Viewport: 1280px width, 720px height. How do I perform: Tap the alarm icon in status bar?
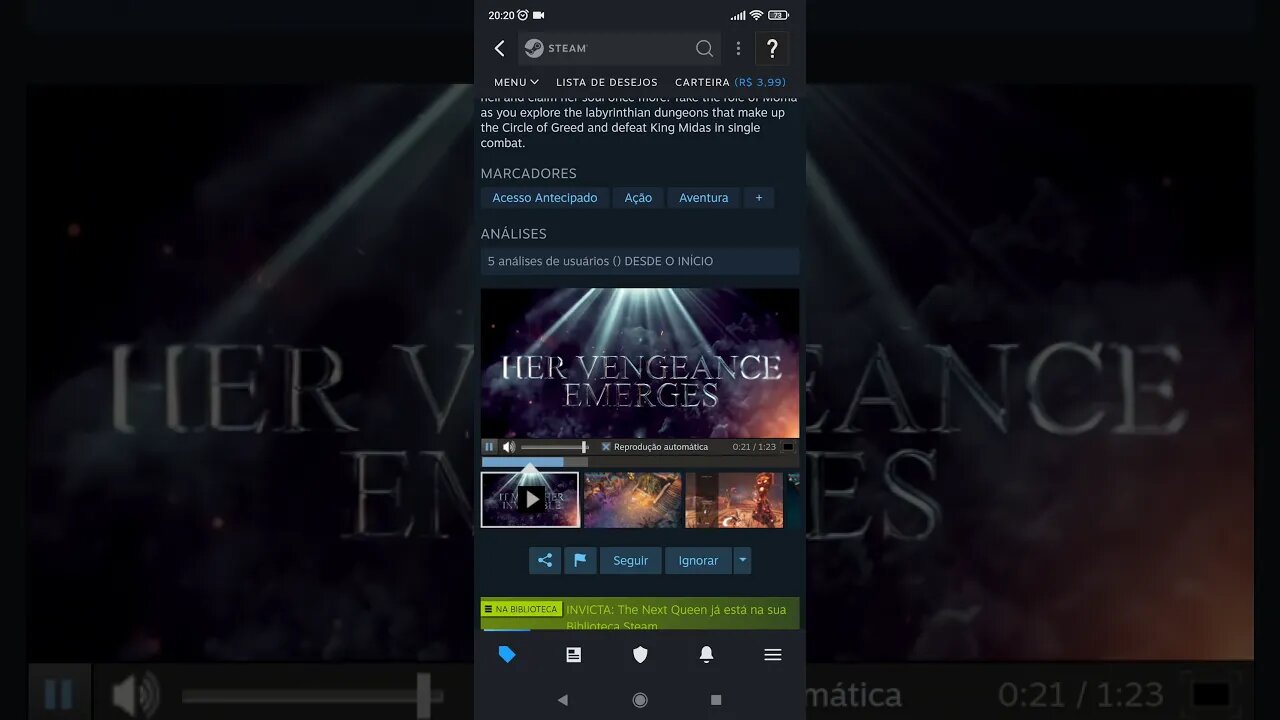click(522, 15)
